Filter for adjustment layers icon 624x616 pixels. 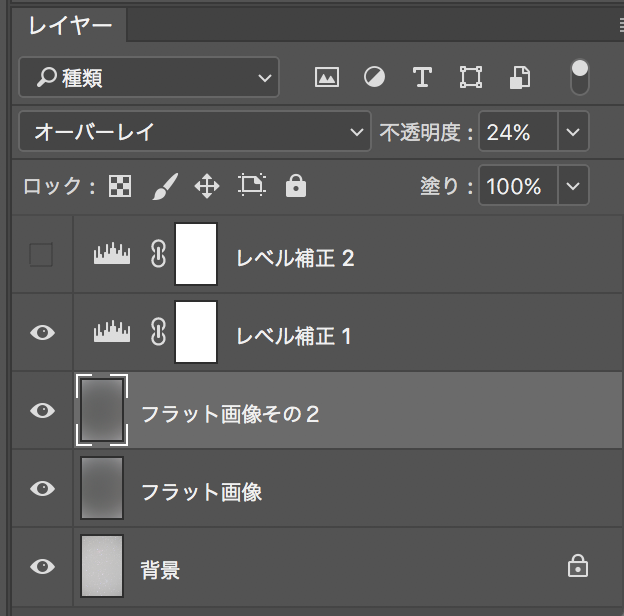pos(374,77)
